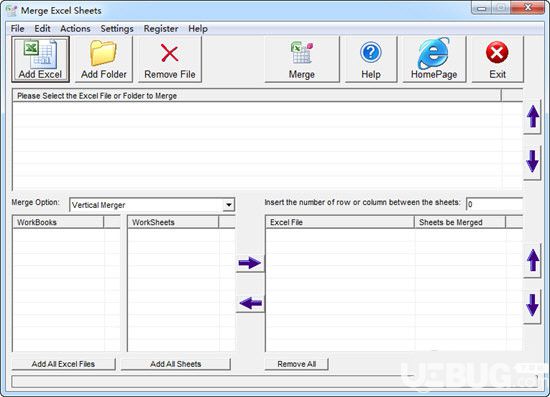Image resolution: width=550 pixels, height=397 pixels.
Task: Expand the Merge Option dropdown arrow
Action: 229,205
